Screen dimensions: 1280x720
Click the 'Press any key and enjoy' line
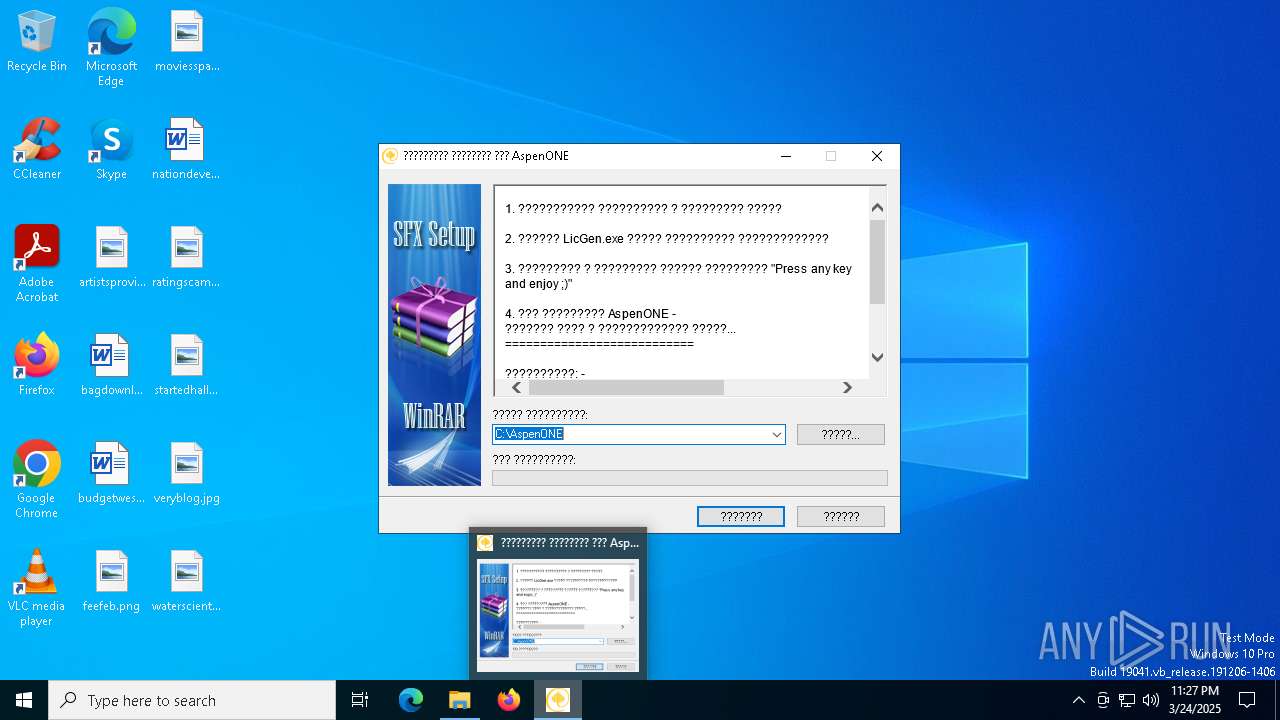click(x=678, y=276)
